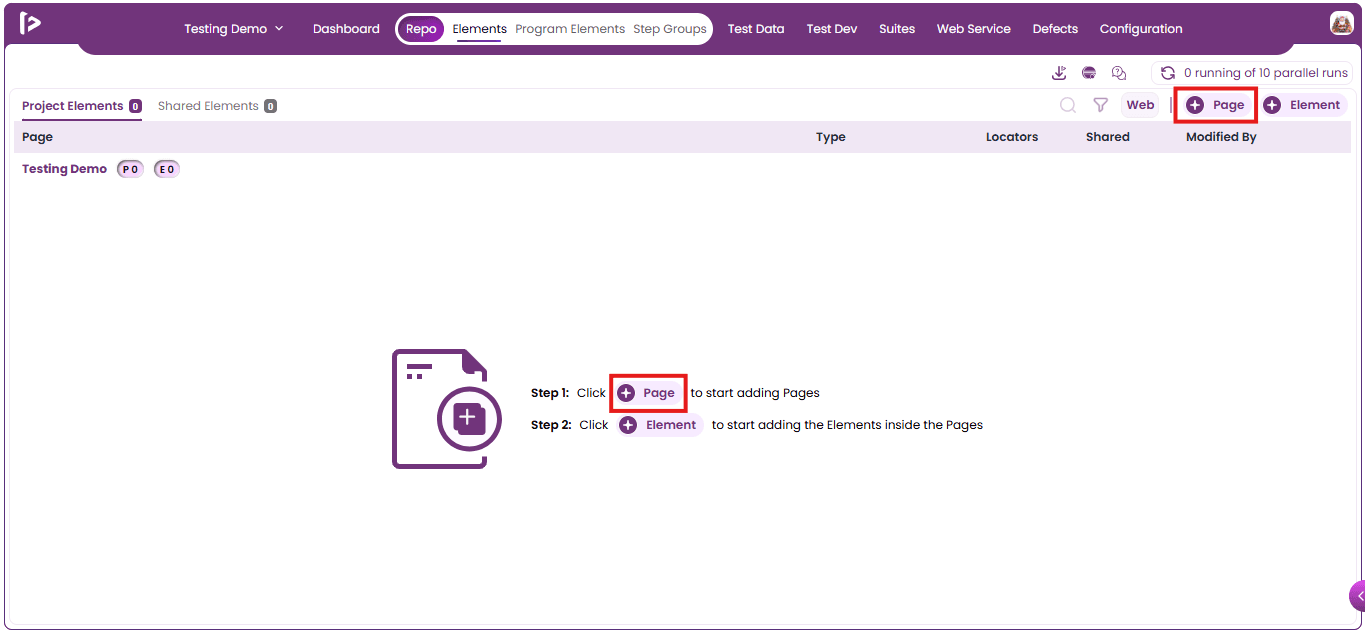
Task: Click the Modified By column header
Action: 1221,137
